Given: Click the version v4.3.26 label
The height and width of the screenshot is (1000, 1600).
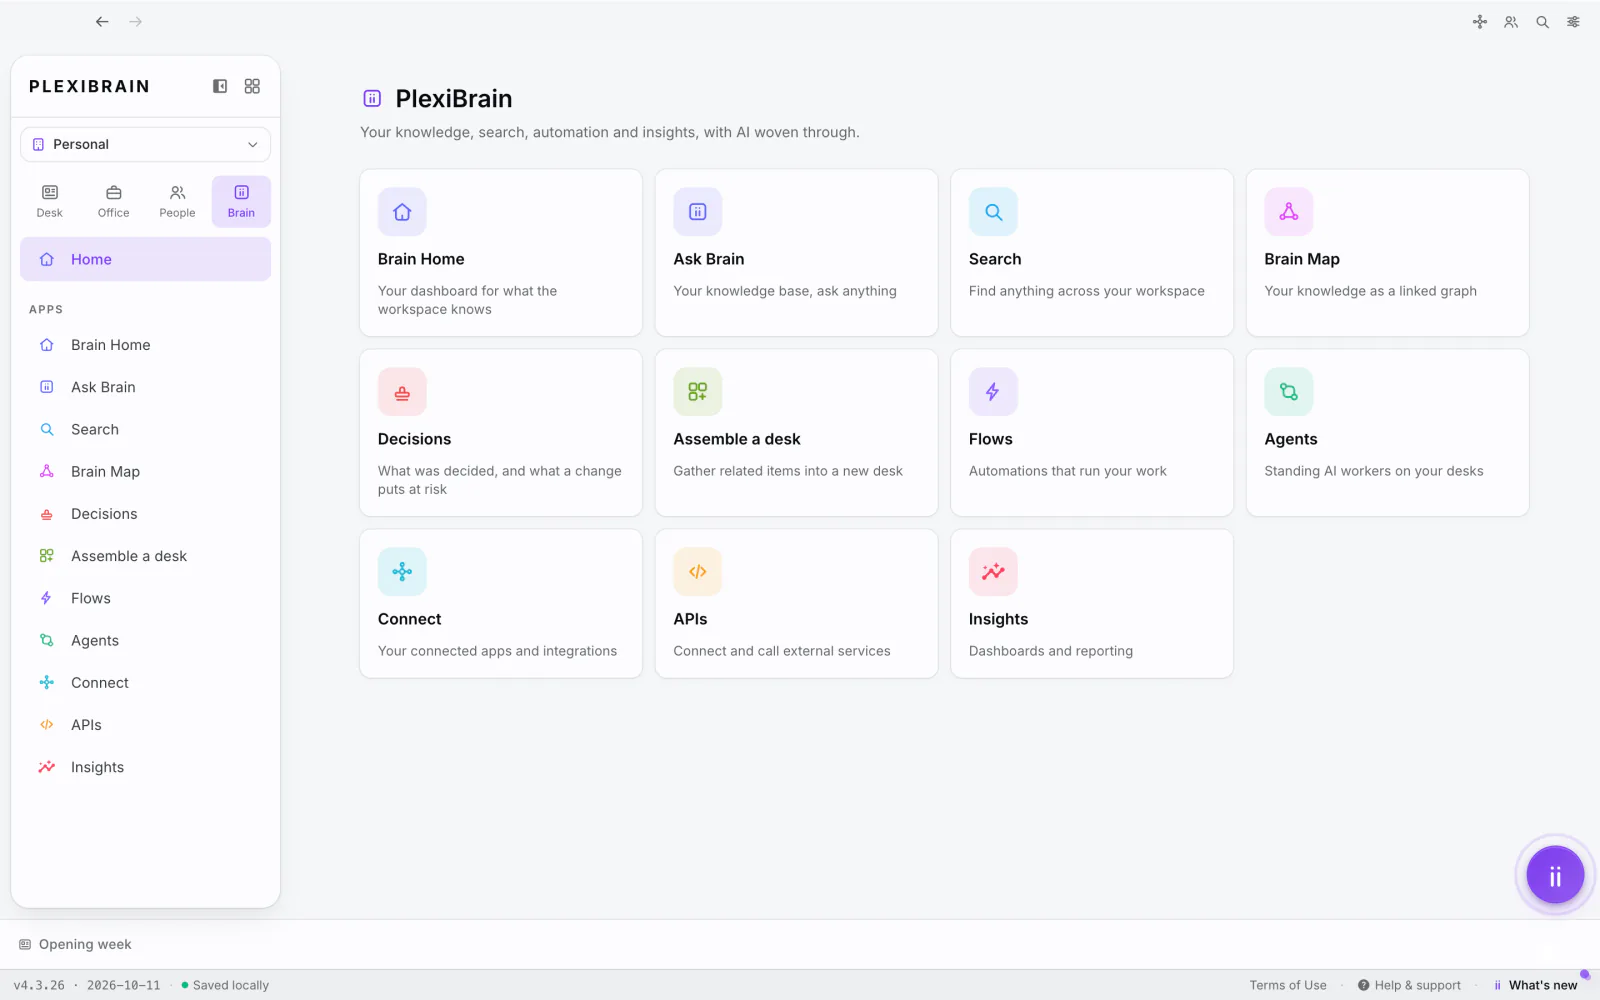Looking at the screenshot, I should pyautogui.click(x=39, y=985).
